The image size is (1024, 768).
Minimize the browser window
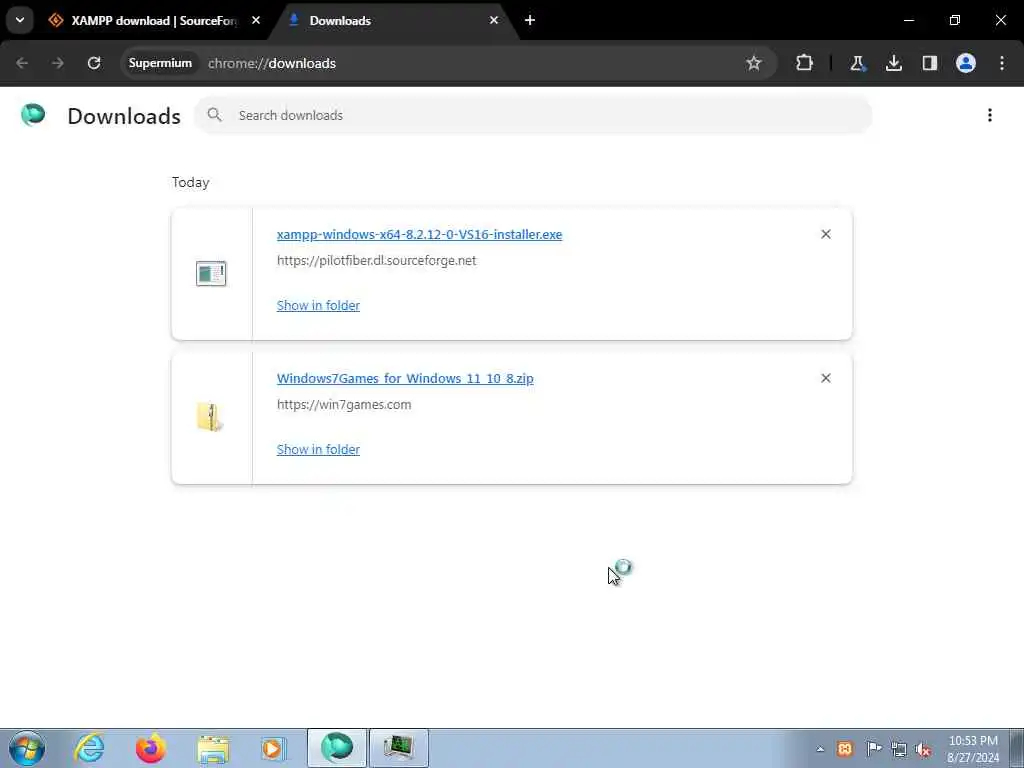click(x=908, y=20)
